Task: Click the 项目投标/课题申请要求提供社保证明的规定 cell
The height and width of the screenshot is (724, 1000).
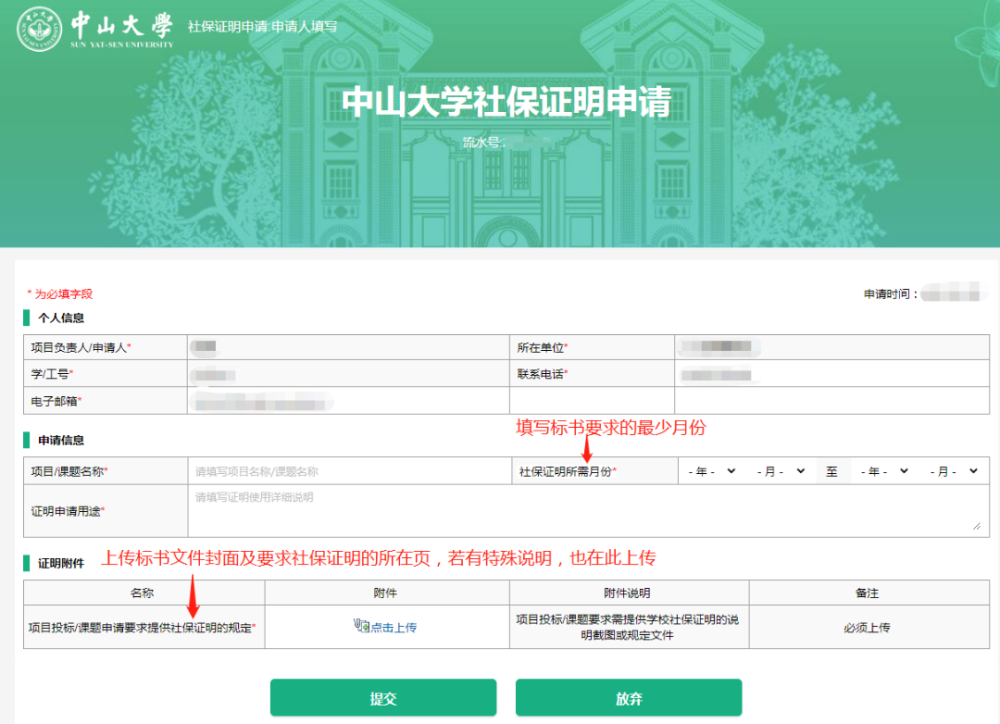Action: (142, 628)
